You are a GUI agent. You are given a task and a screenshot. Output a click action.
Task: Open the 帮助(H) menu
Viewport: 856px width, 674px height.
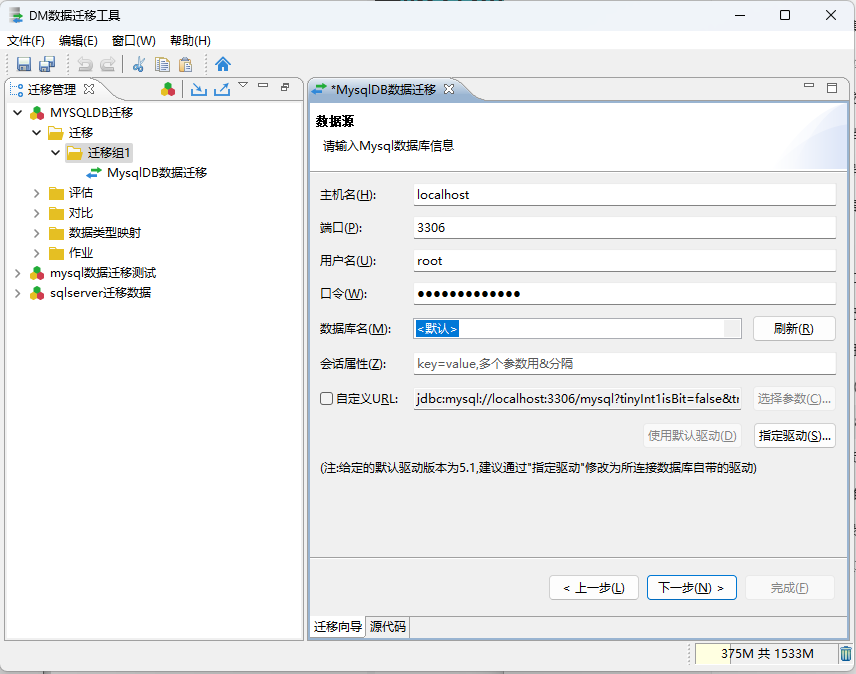pos(190,41)
